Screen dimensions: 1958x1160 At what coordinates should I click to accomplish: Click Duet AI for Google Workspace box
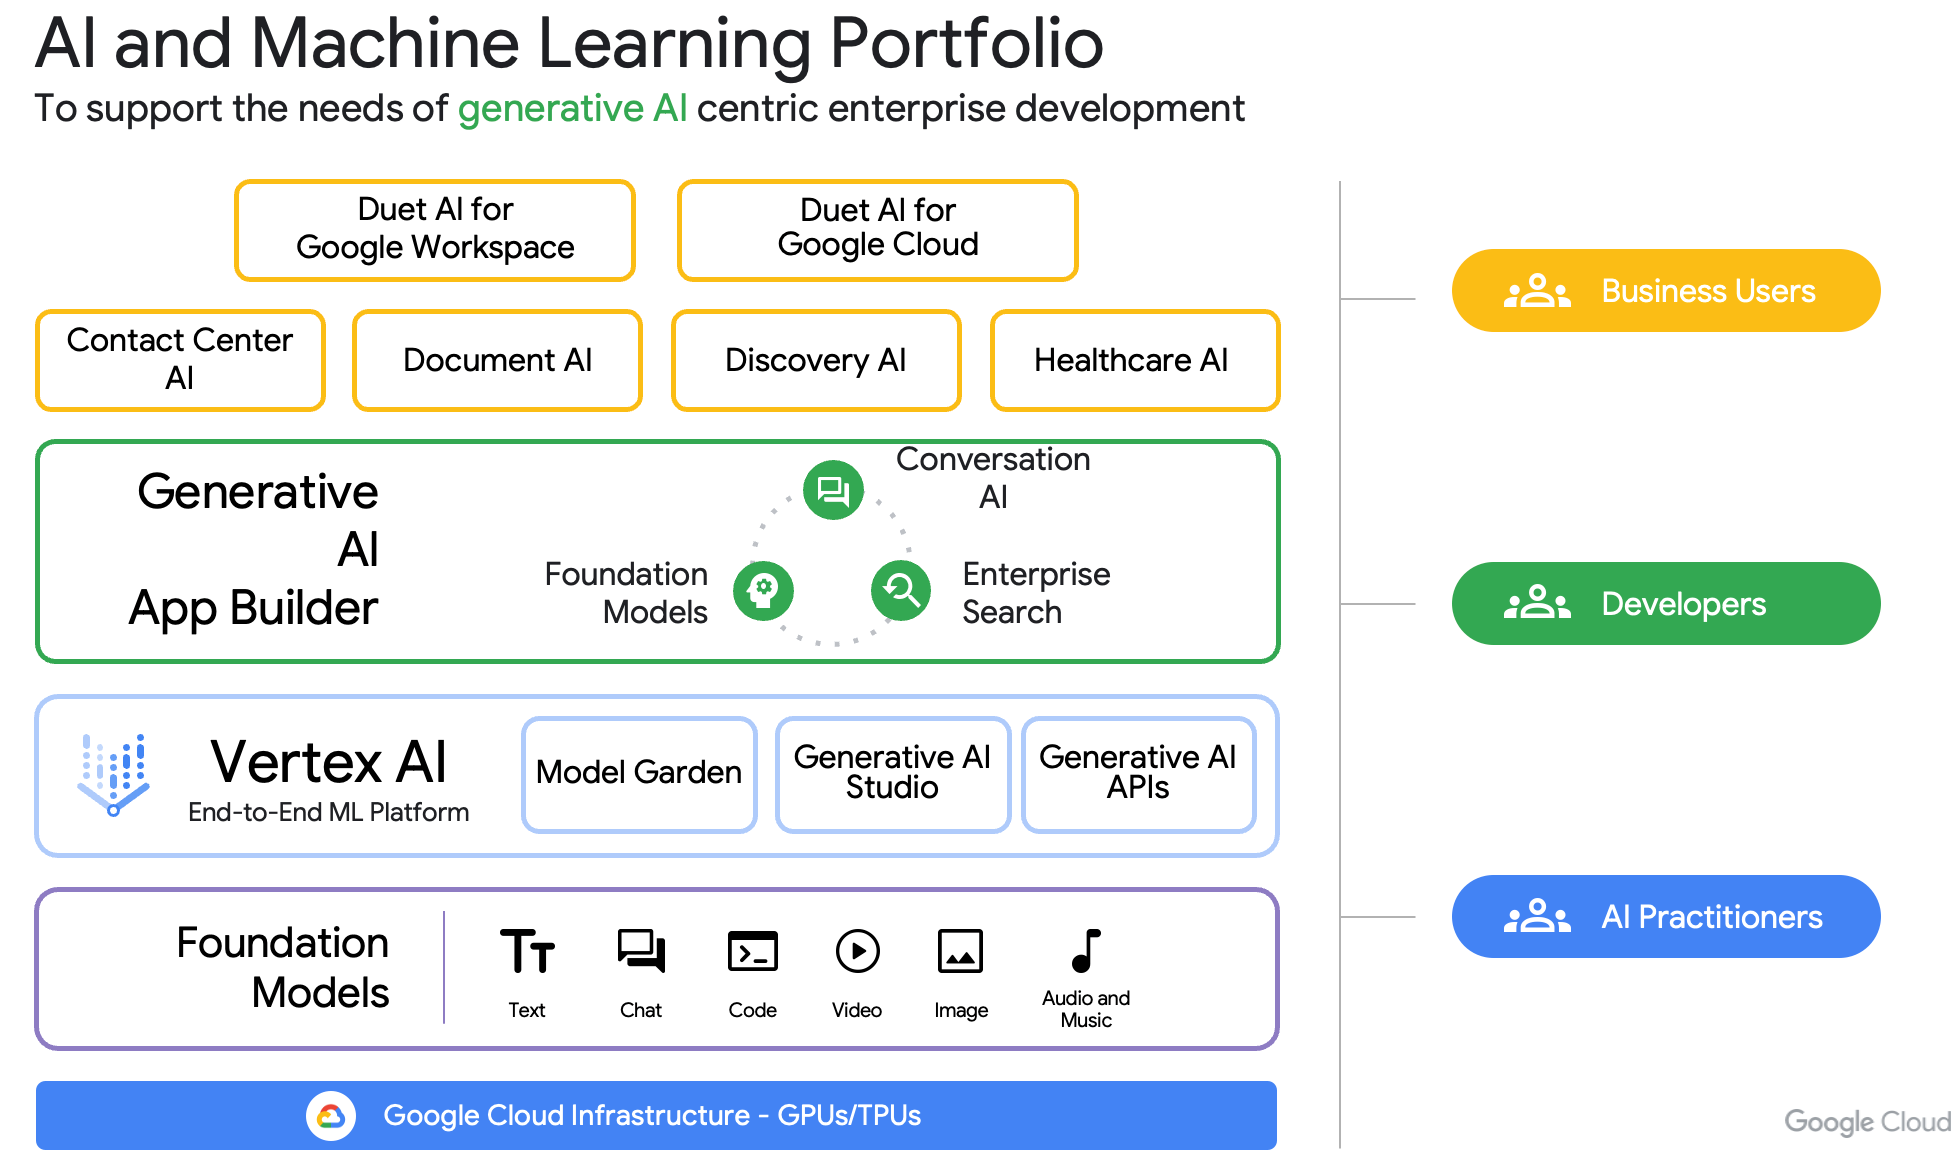(x=435, y=229)
